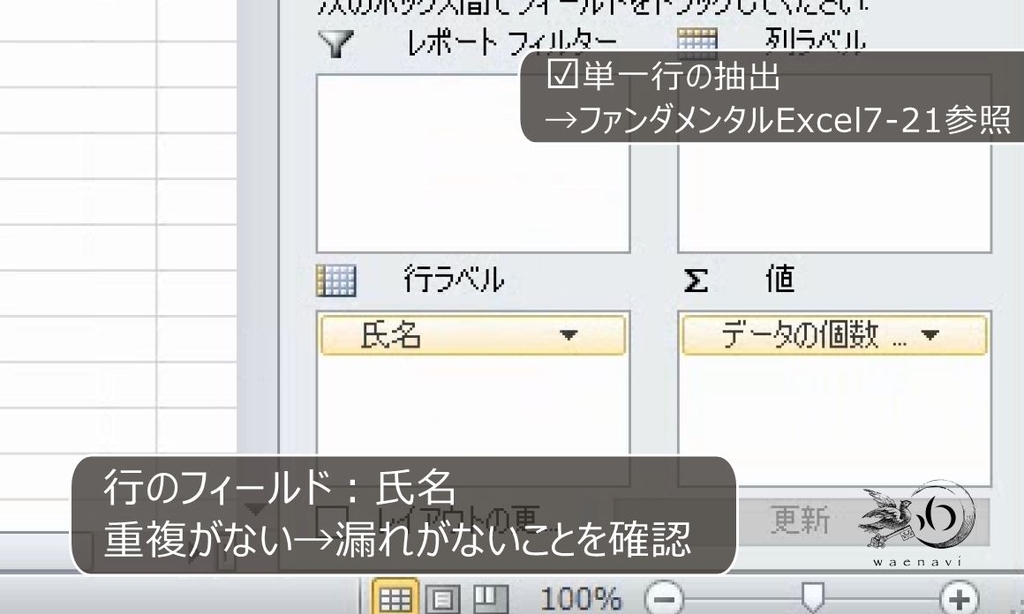Switch to Normal view in status bar

pos(395,598)
